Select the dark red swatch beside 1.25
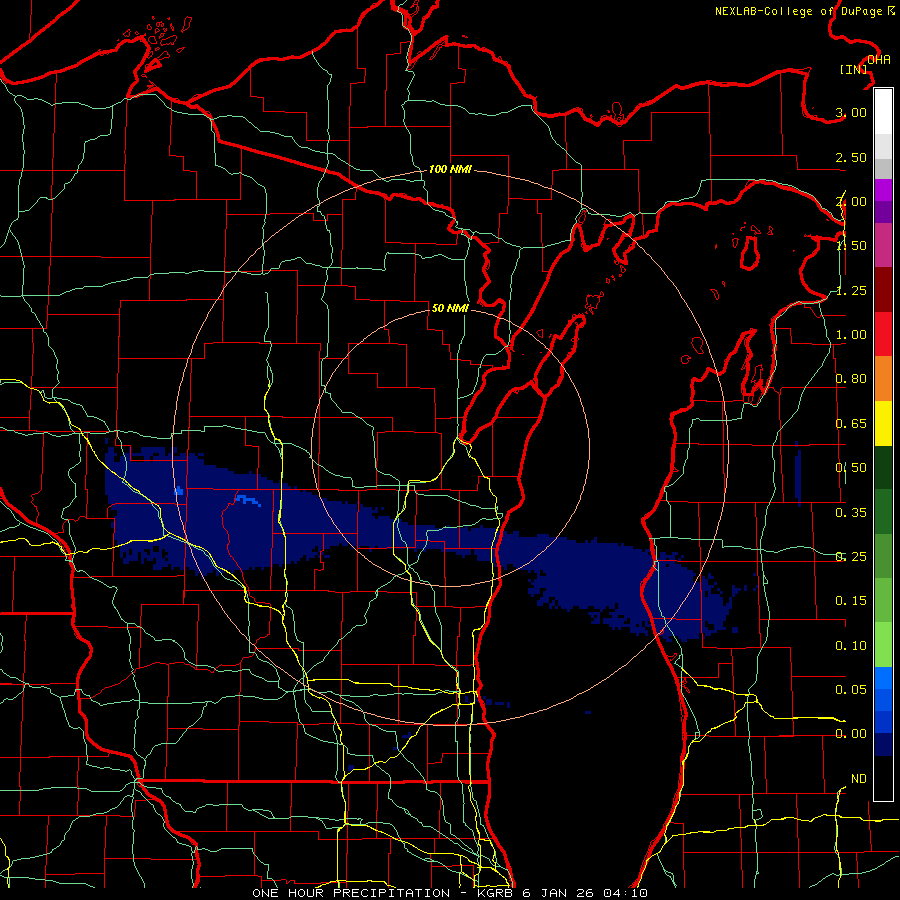 [x=883, y=290]
